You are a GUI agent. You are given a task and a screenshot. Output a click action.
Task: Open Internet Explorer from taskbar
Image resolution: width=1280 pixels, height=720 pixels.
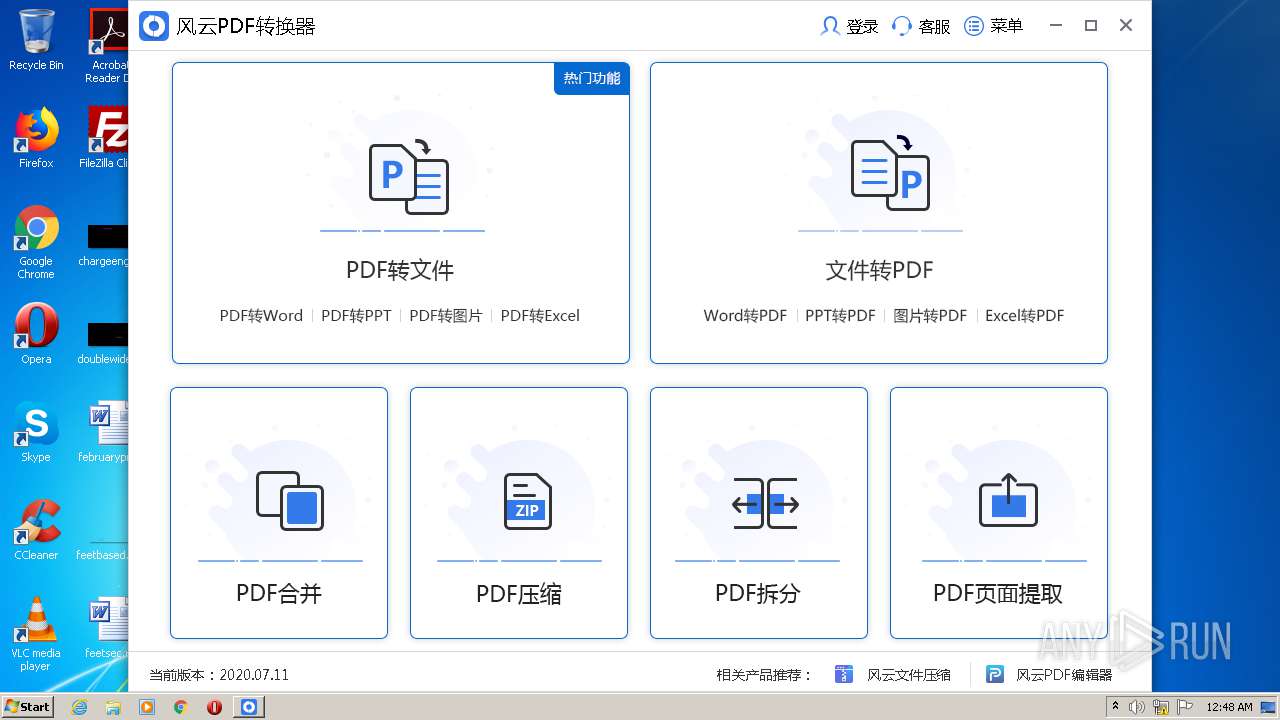[79, 707]
